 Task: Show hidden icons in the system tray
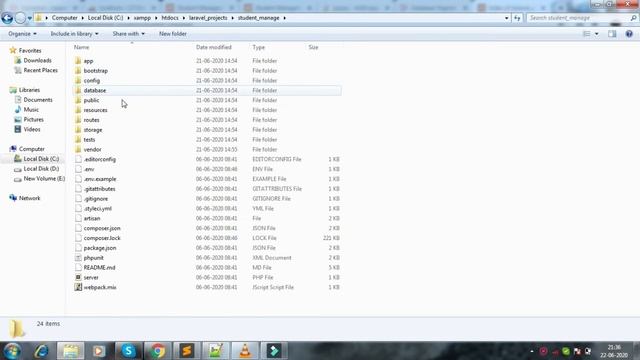coord(531,351)
